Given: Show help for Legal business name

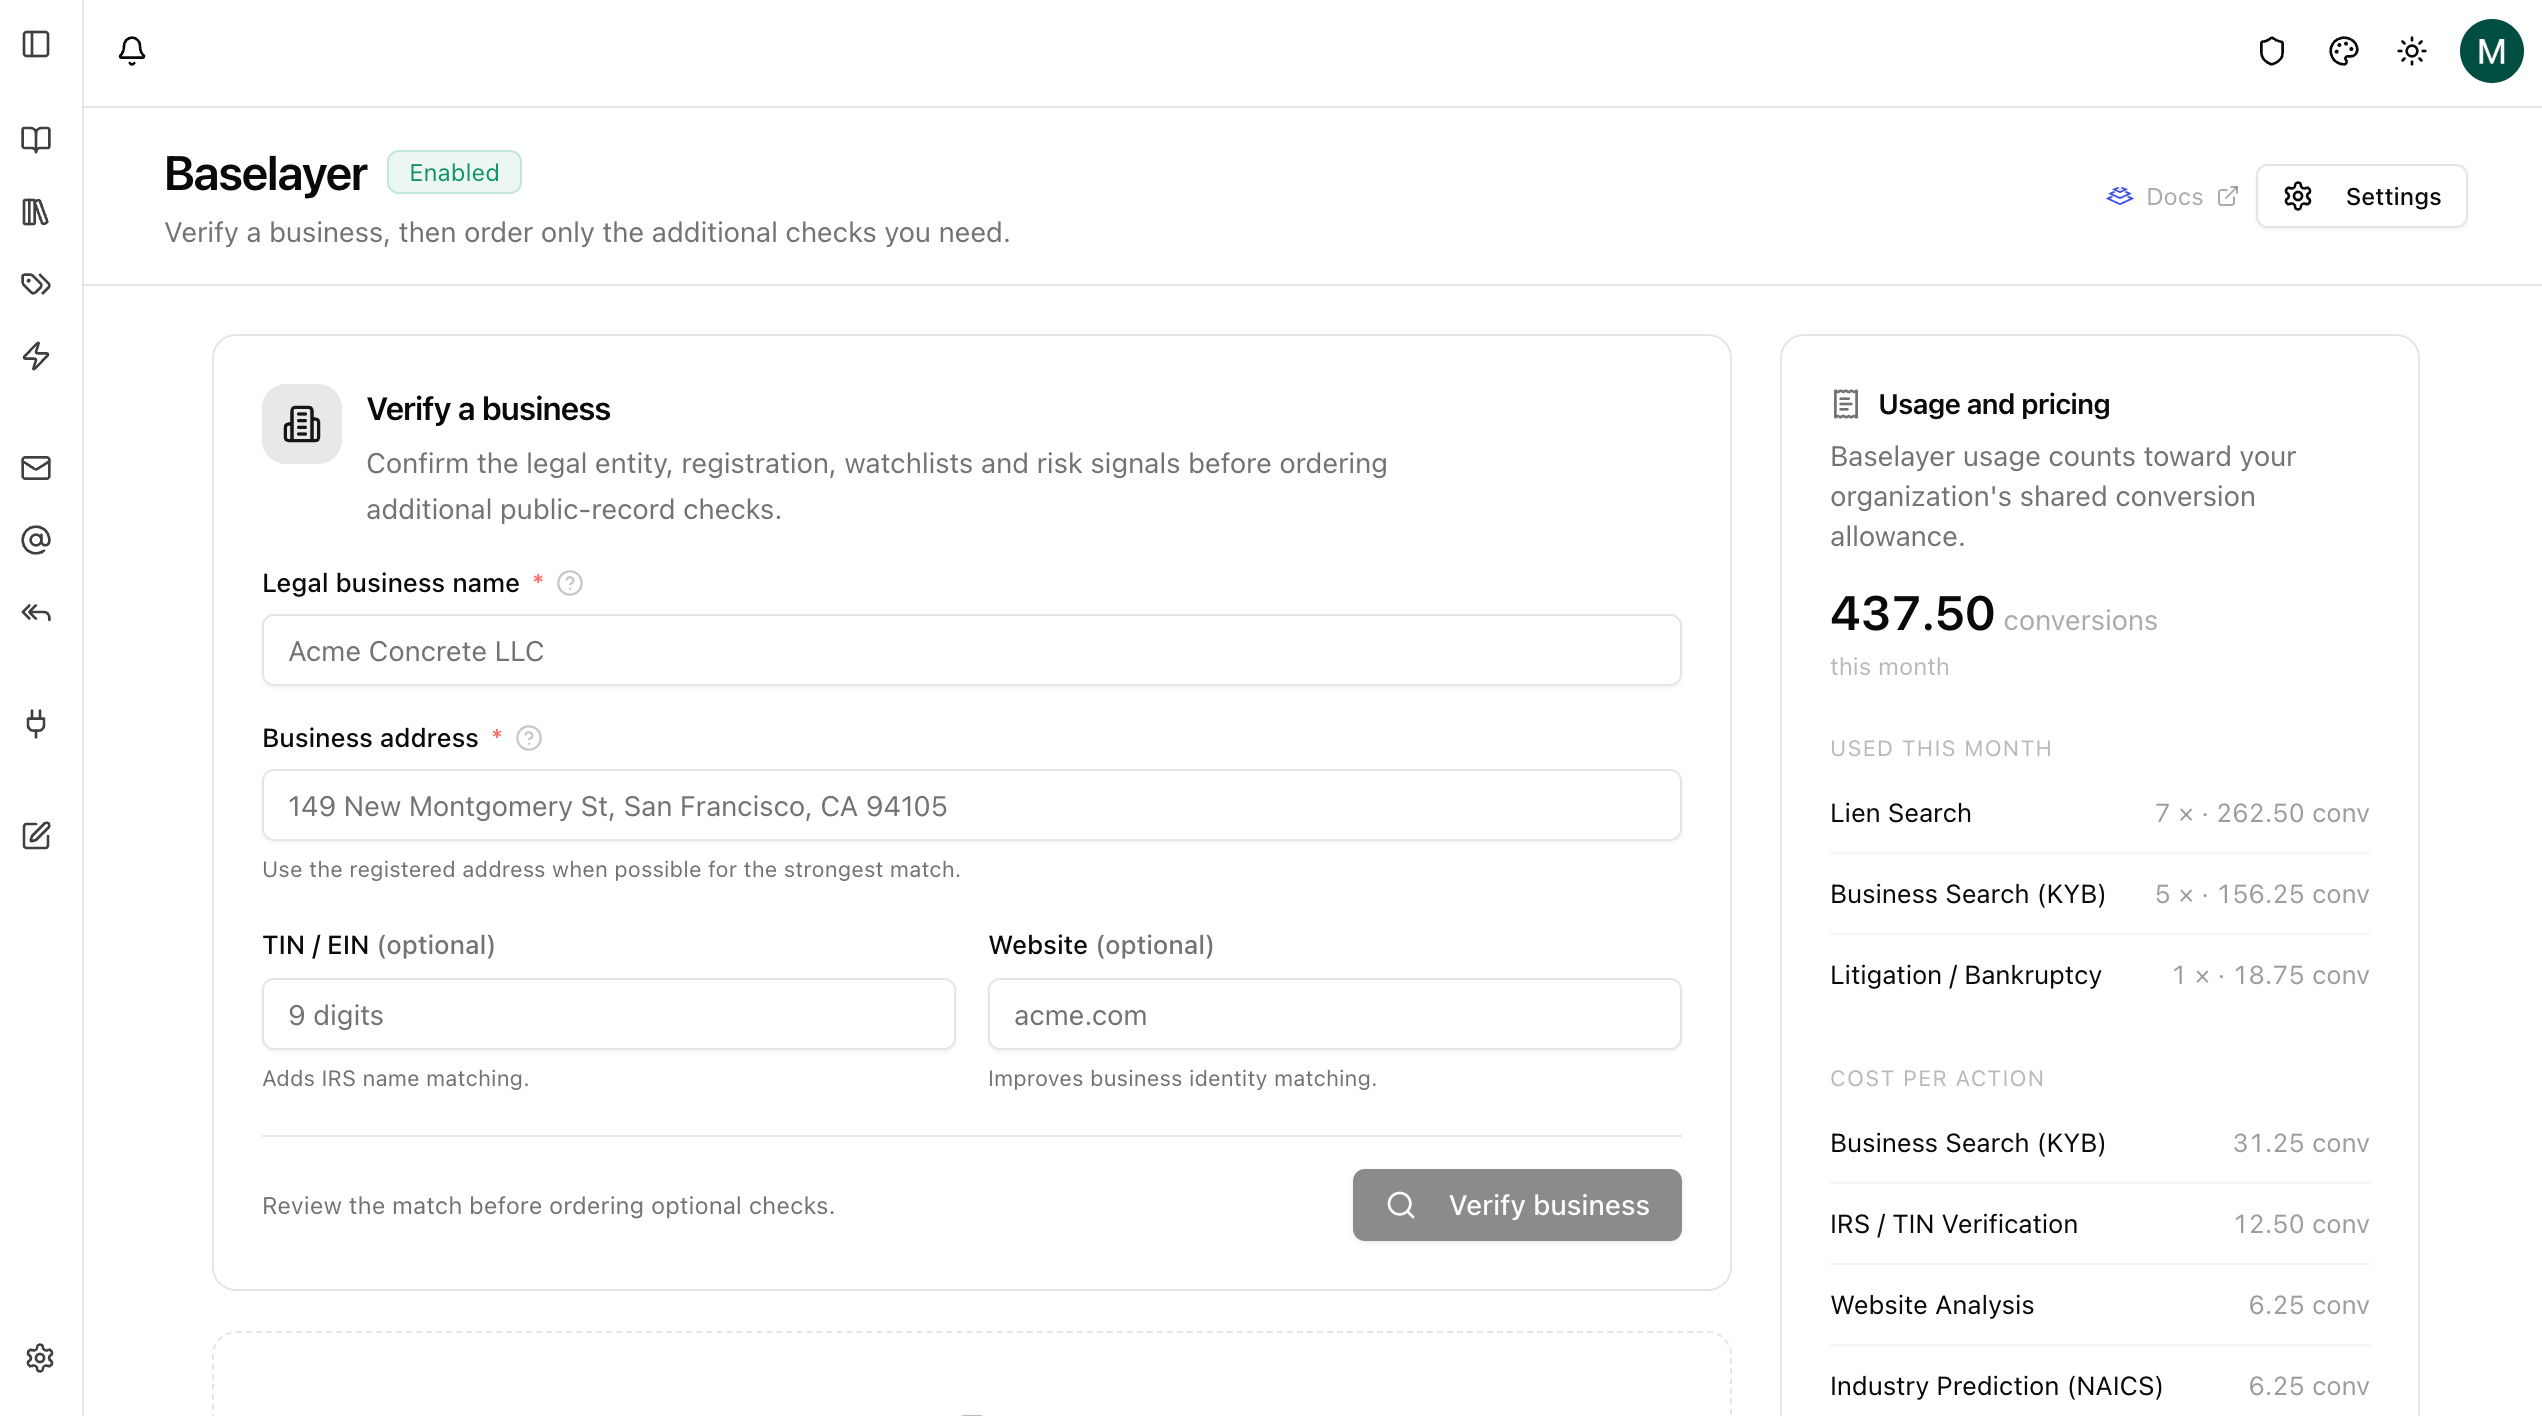Looking at the screenshot, I should (x=570, y=583).
